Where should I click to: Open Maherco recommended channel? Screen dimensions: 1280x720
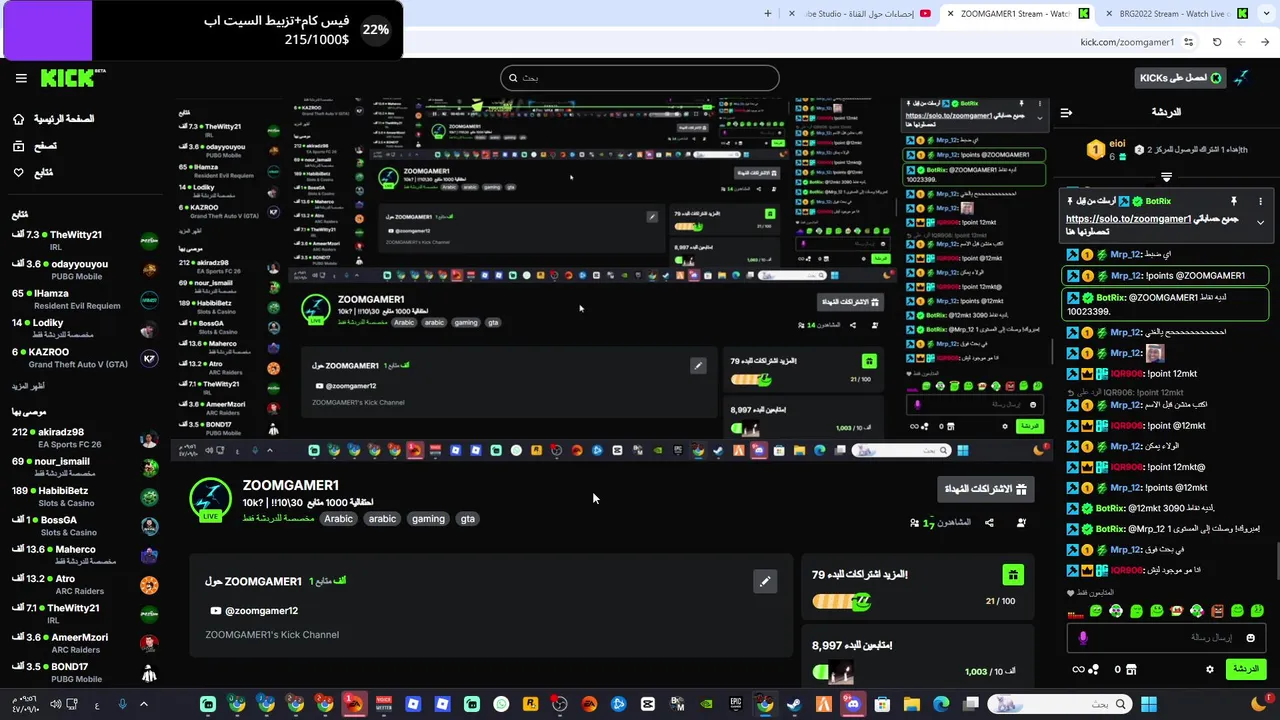85,555
